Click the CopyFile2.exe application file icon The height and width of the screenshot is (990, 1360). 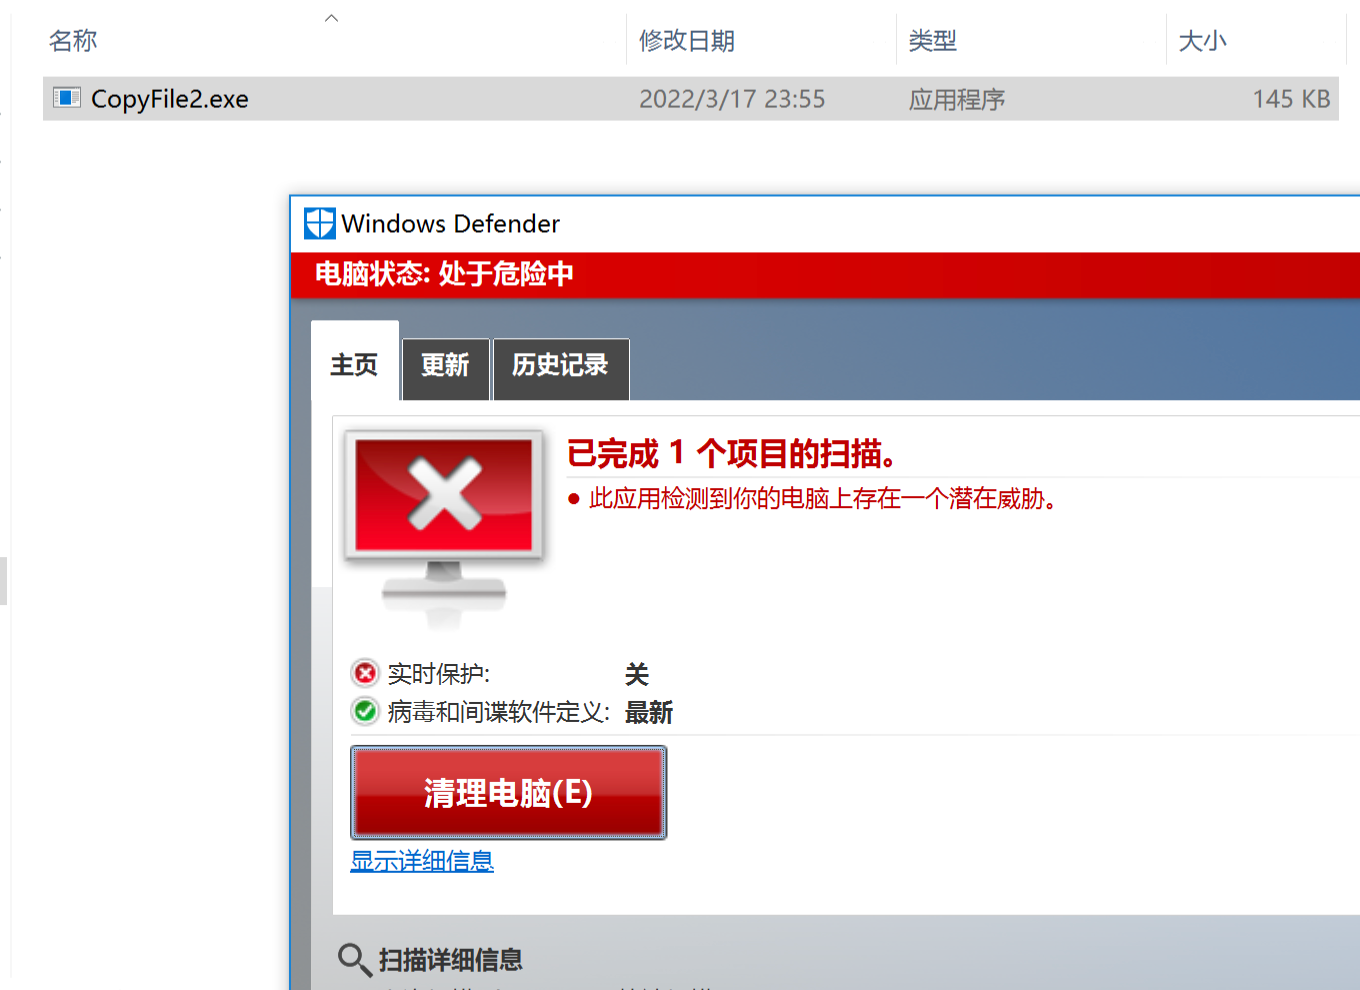67,98
